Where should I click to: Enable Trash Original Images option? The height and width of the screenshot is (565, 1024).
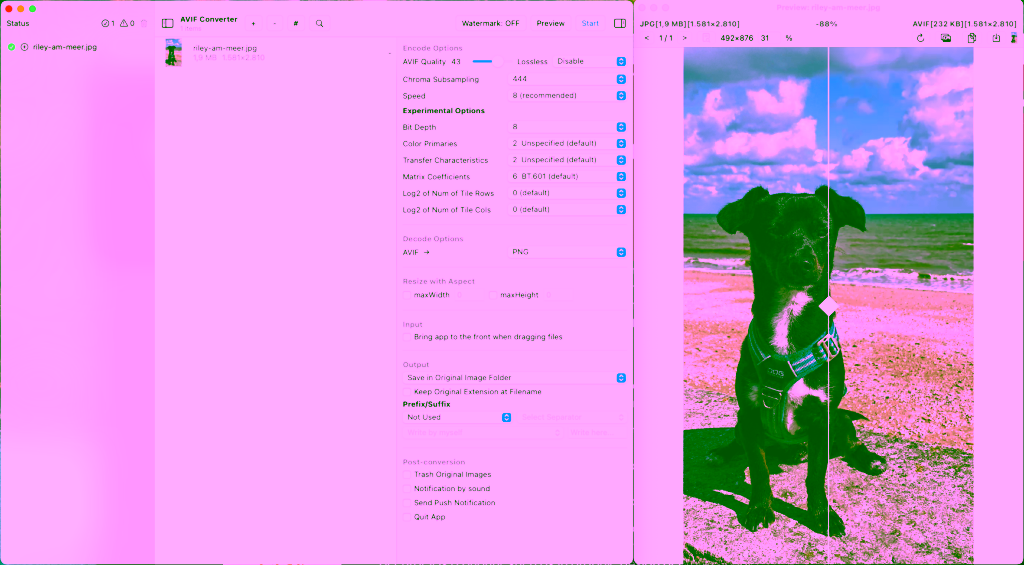coord(407,475)
